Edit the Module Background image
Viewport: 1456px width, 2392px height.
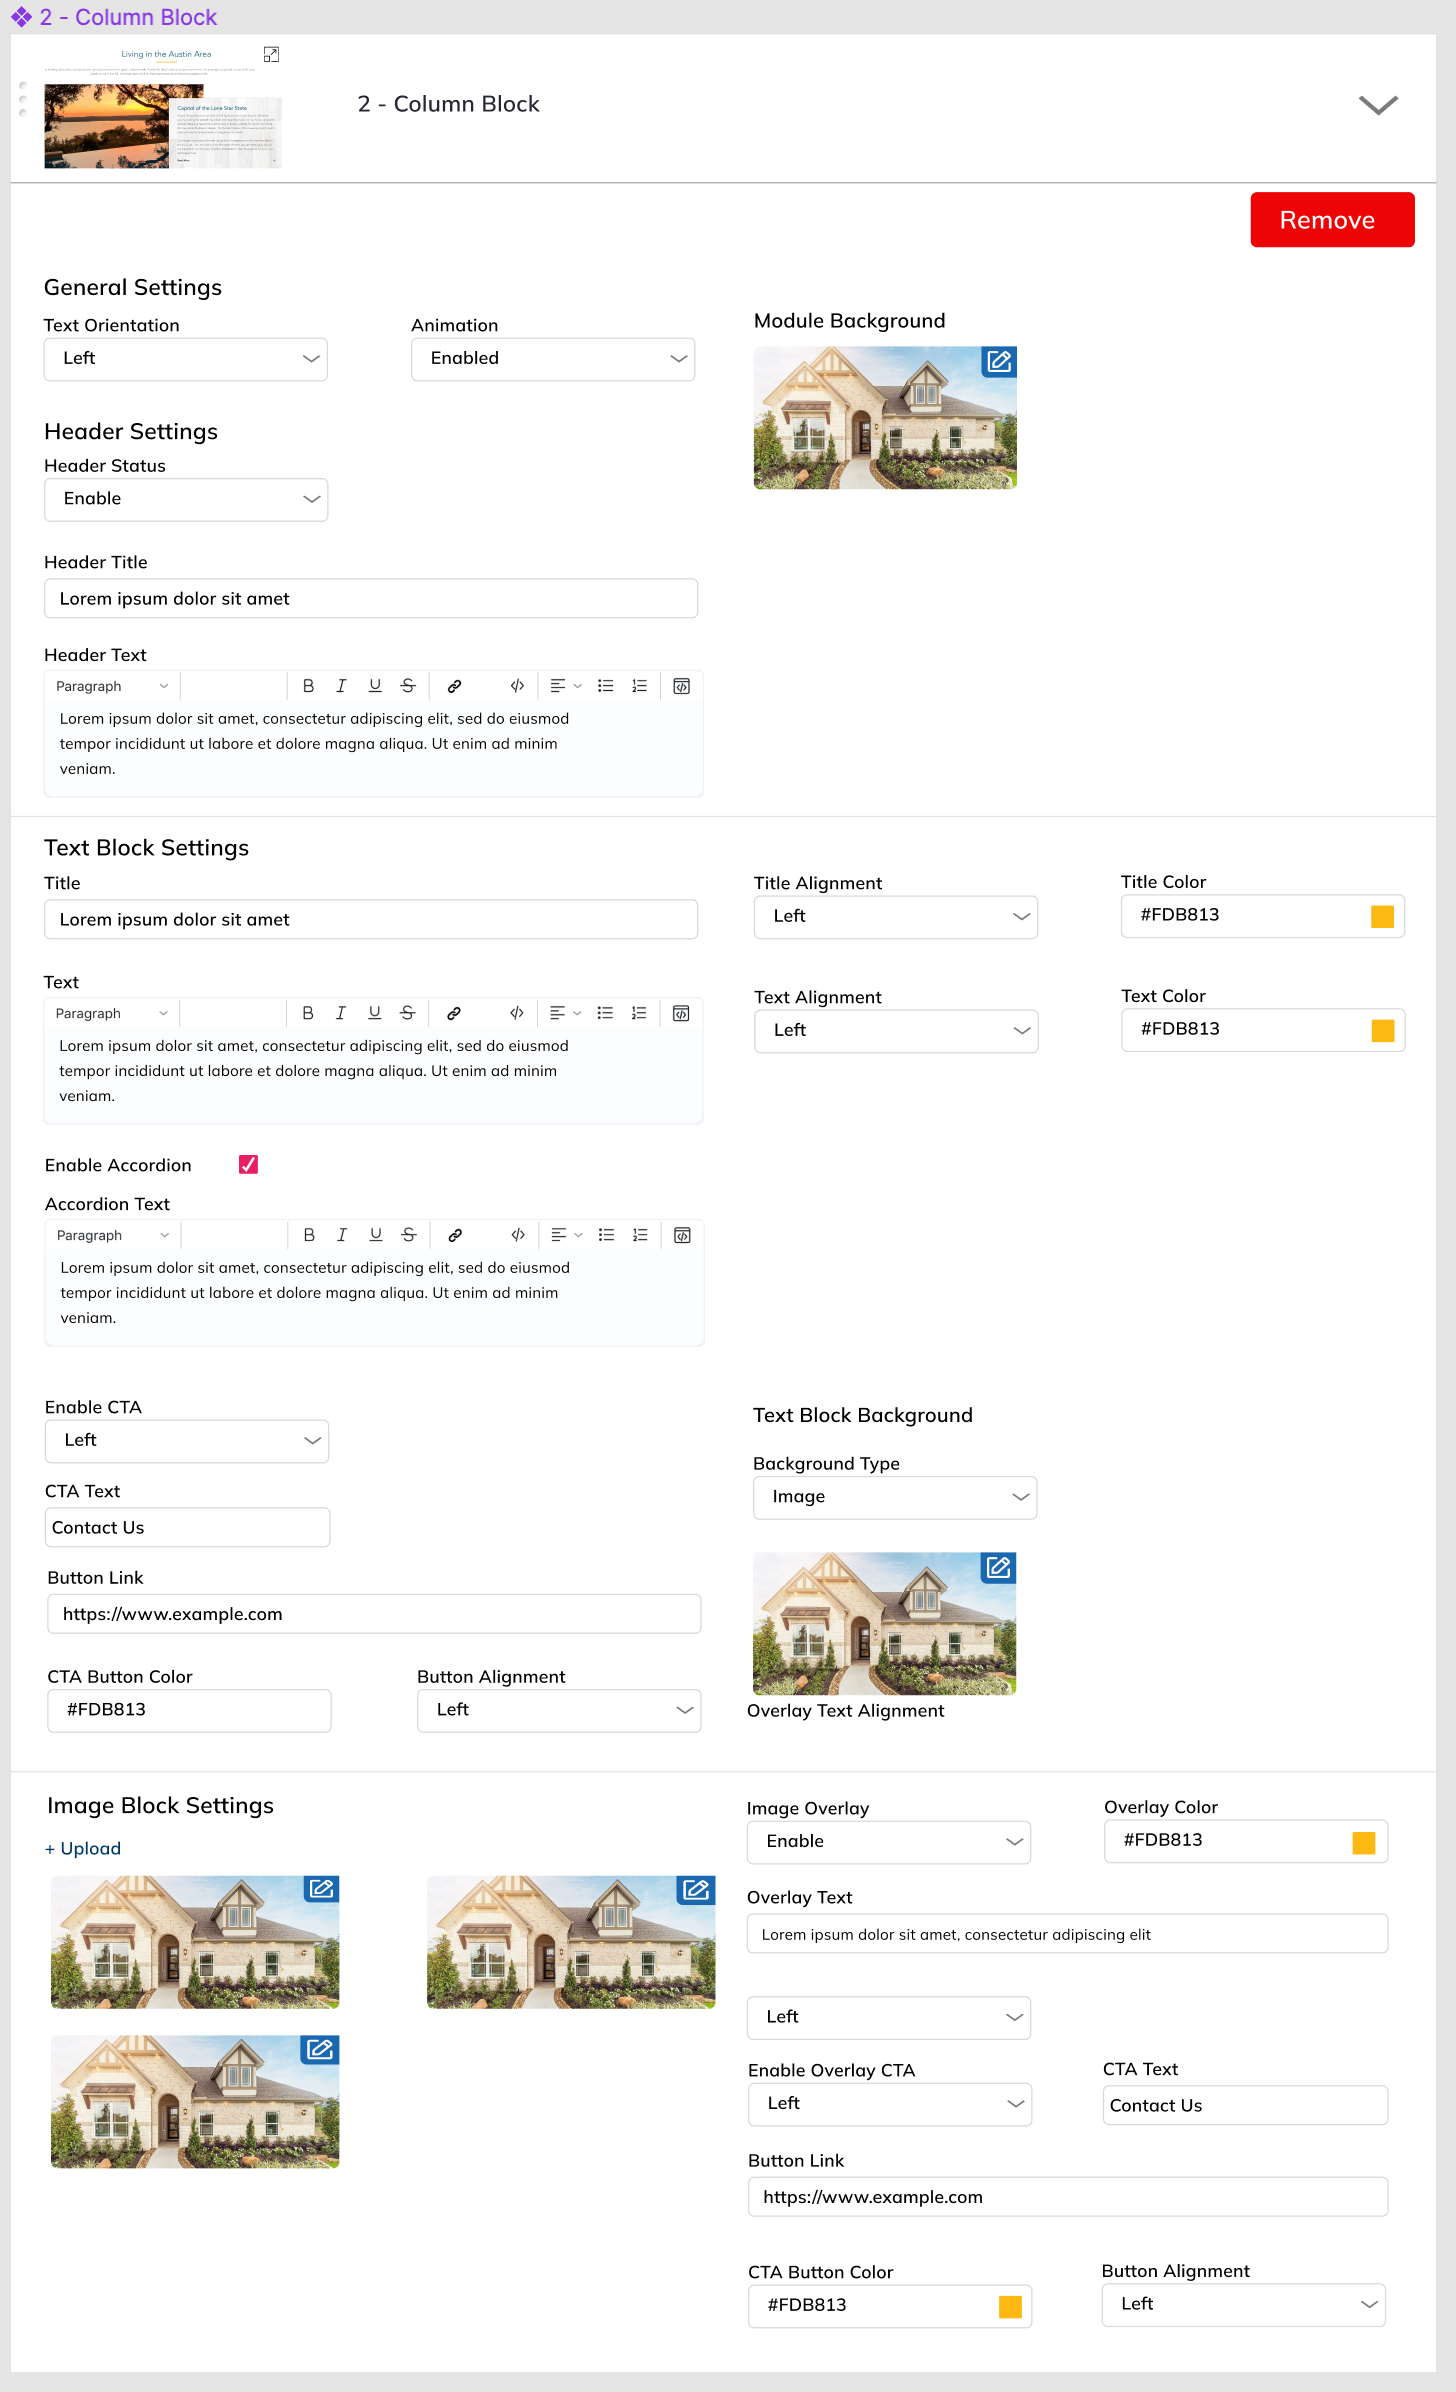pos(999,362)
